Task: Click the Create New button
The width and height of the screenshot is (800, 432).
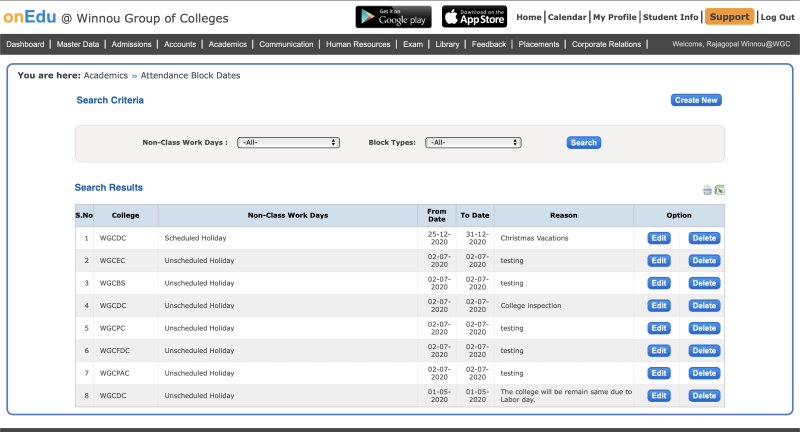Action: 696,100
